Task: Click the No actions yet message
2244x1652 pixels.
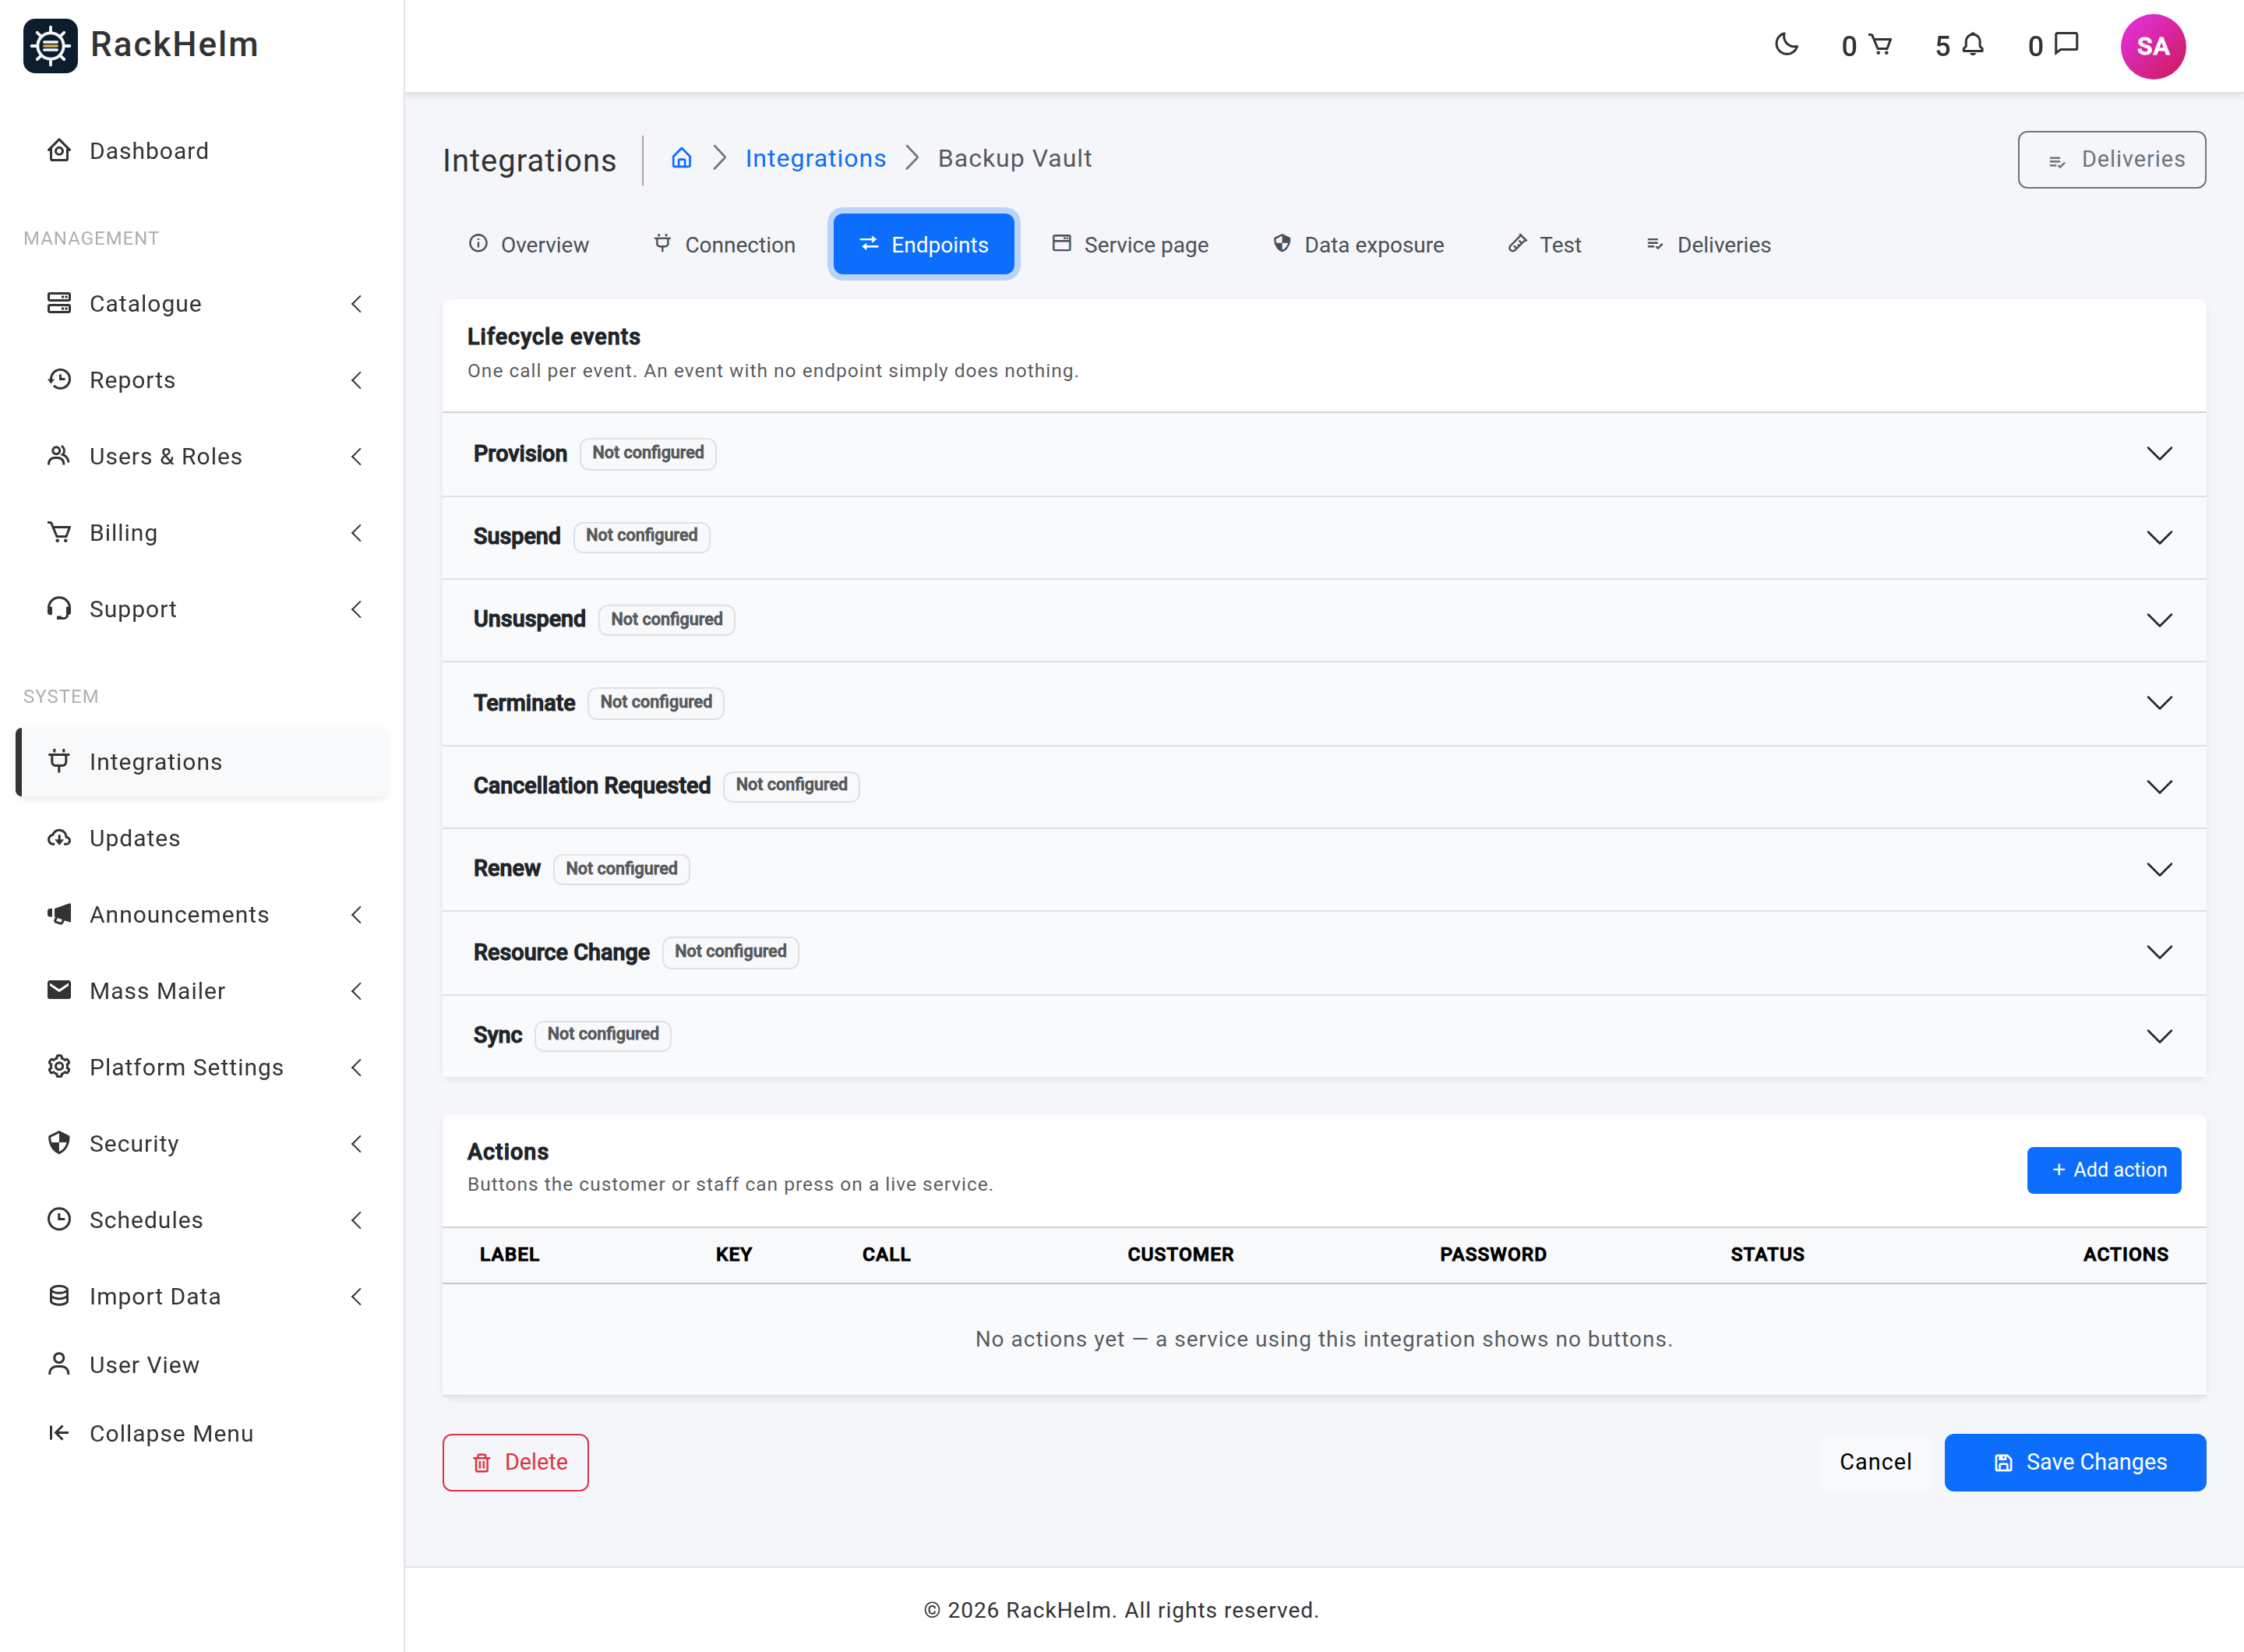Action: coord(1324,1339)
